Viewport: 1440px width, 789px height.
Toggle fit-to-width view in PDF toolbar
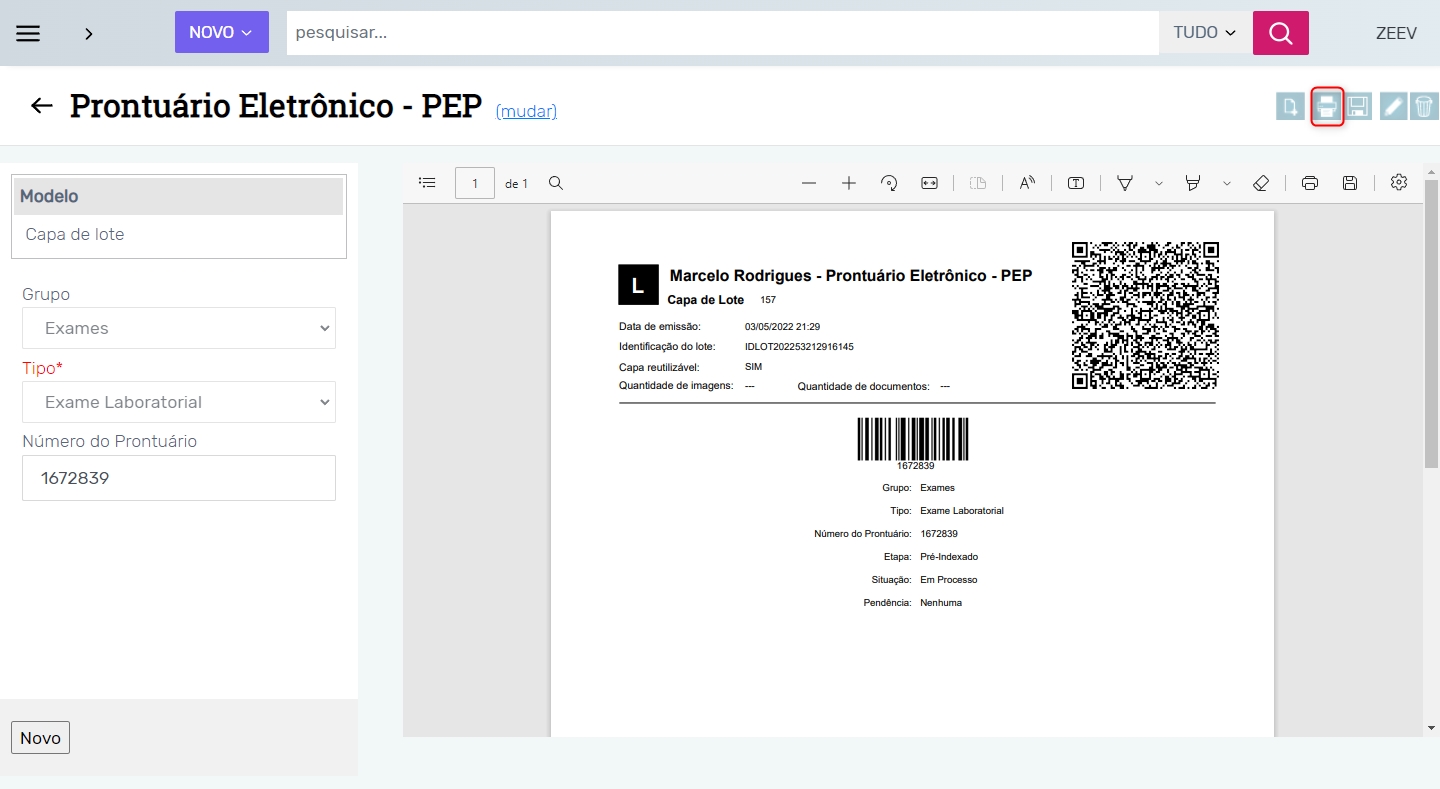tap(929, 183)
